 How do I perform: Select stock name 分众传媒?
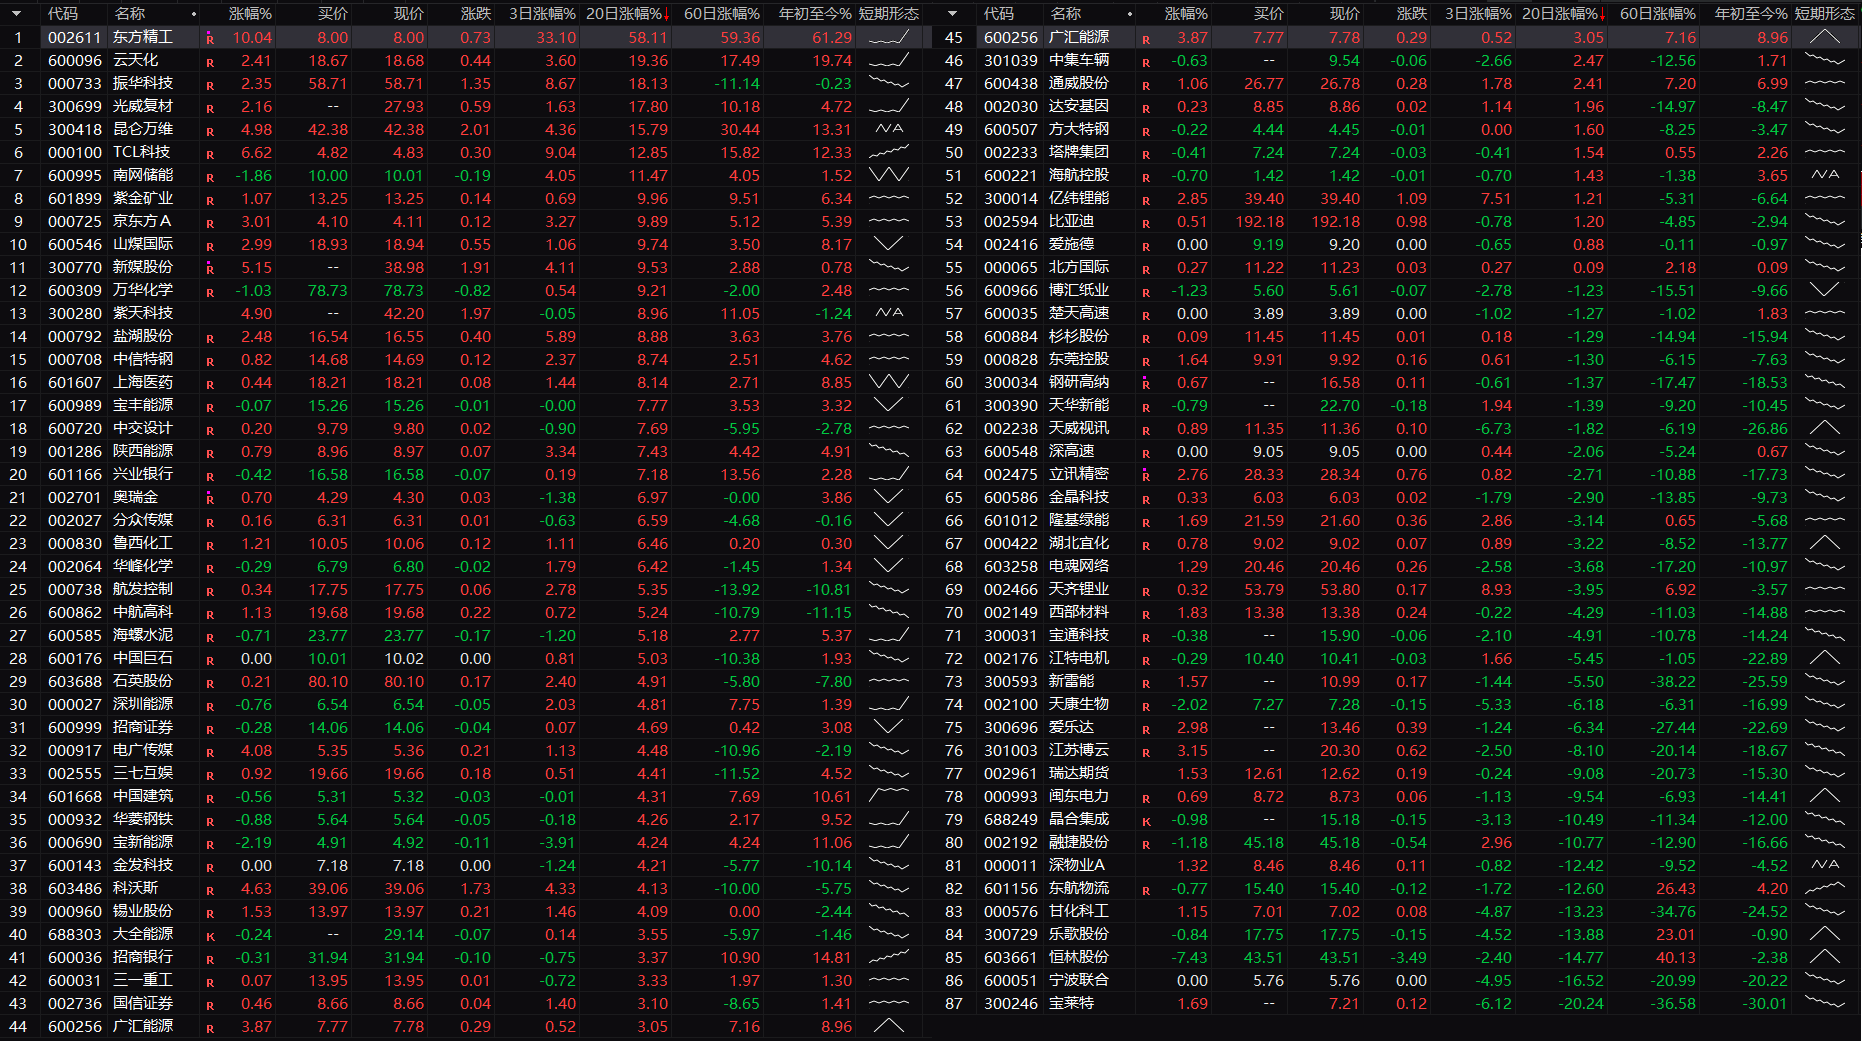click(x=143, y=520)
